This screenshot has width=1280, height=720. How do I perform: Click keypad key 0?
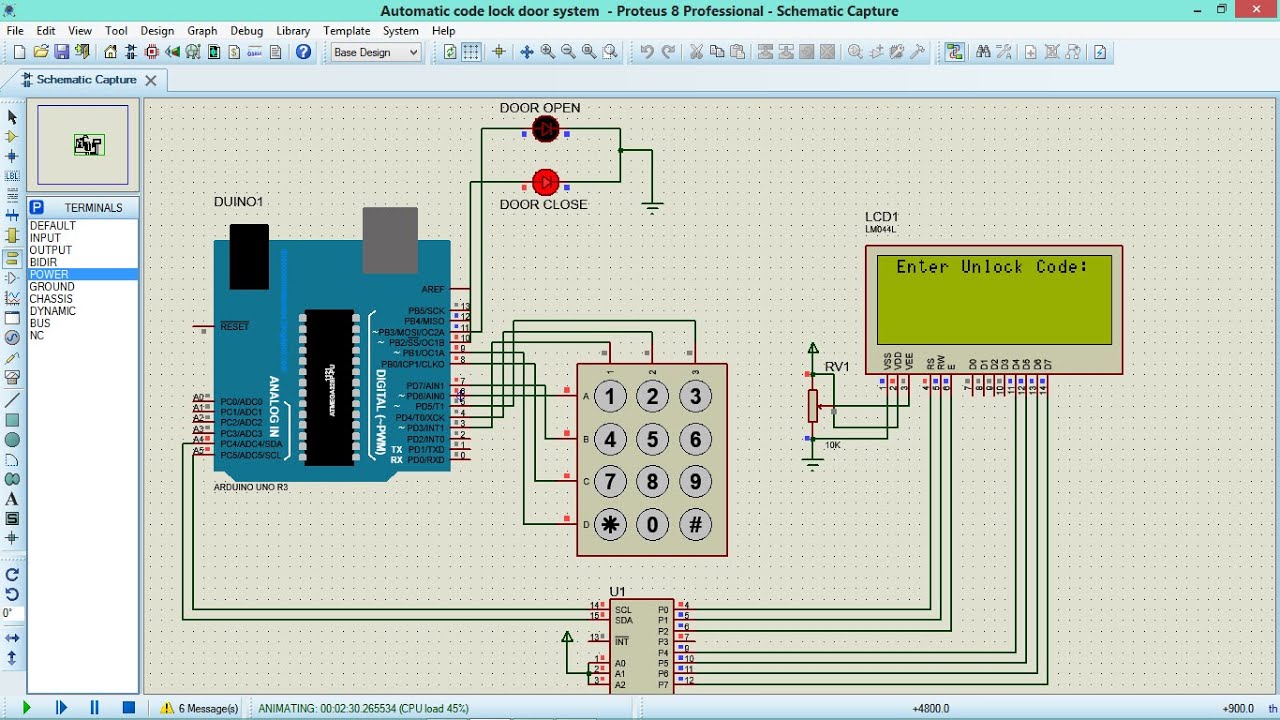[x=653, y=524]
